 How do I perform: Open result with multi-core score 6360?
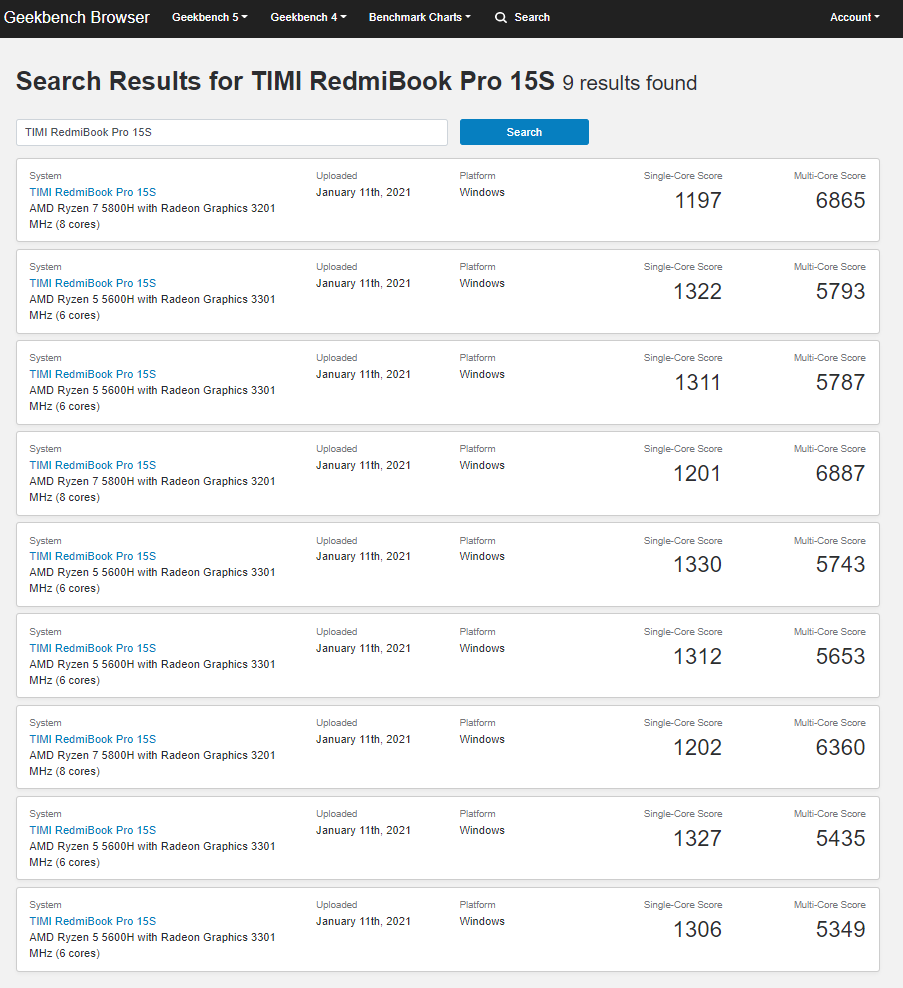coord(92,739)
